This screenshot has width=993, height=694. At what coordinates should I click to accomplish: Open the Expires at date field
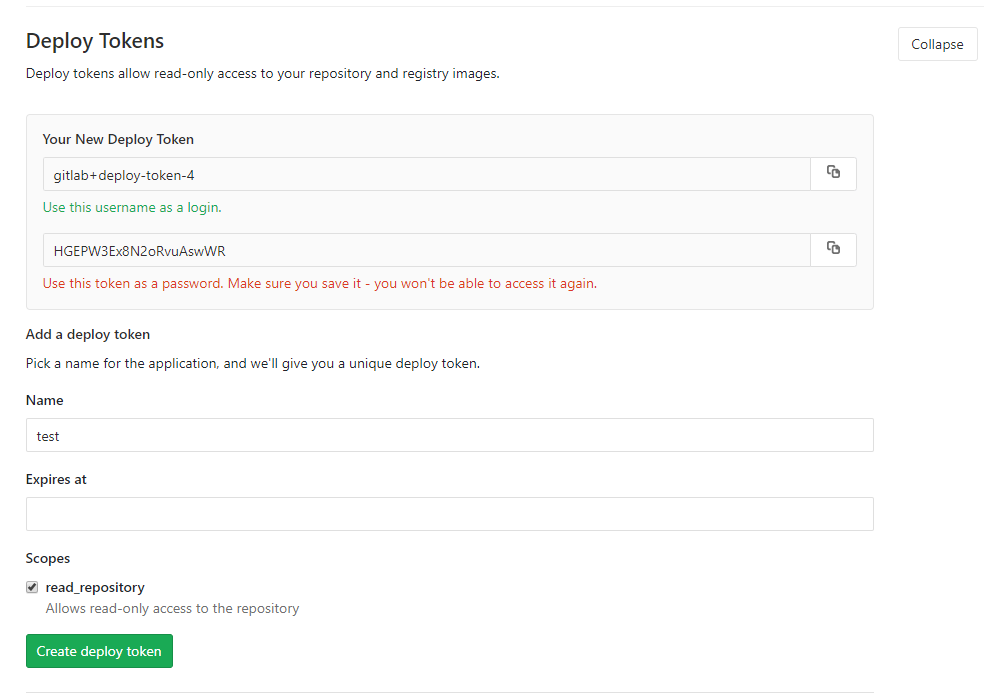[449, 514]
